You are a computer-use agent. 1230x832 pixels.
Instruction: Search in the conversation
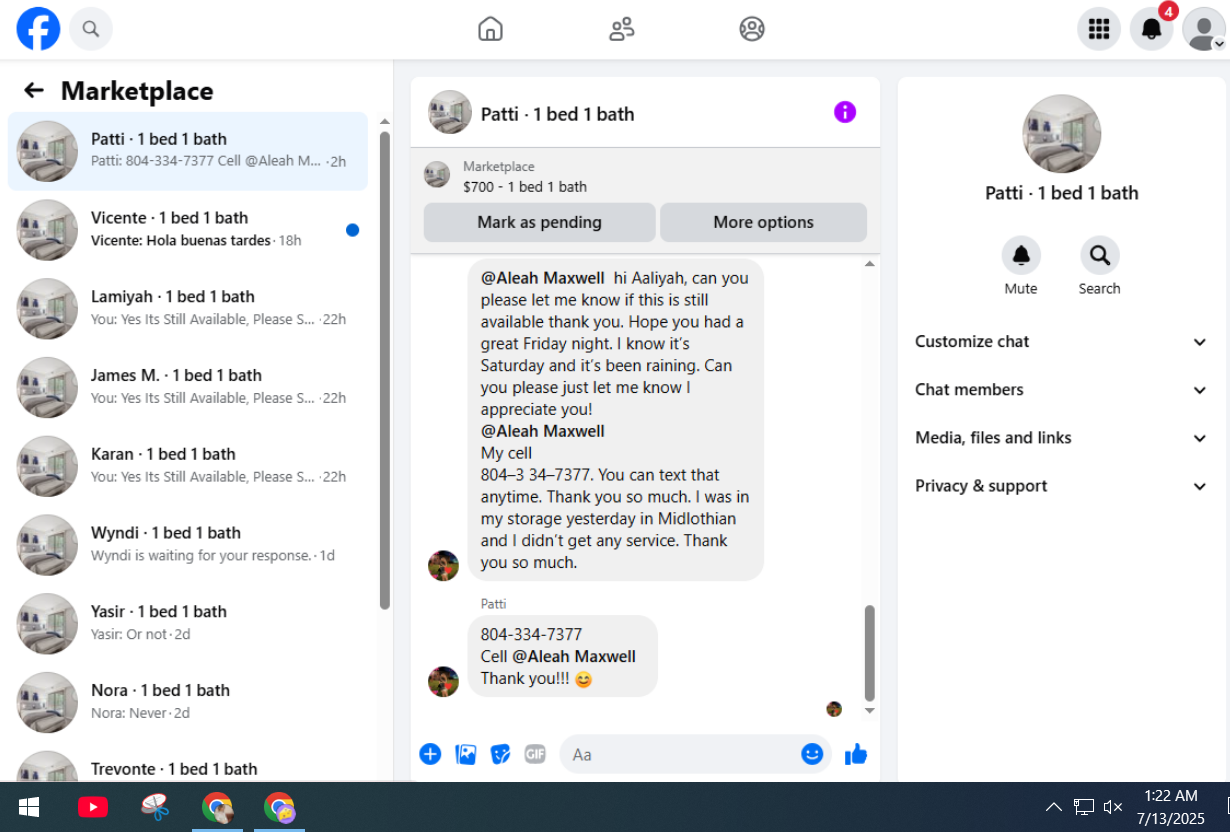pyautogui.click(x=1099, y=256)
